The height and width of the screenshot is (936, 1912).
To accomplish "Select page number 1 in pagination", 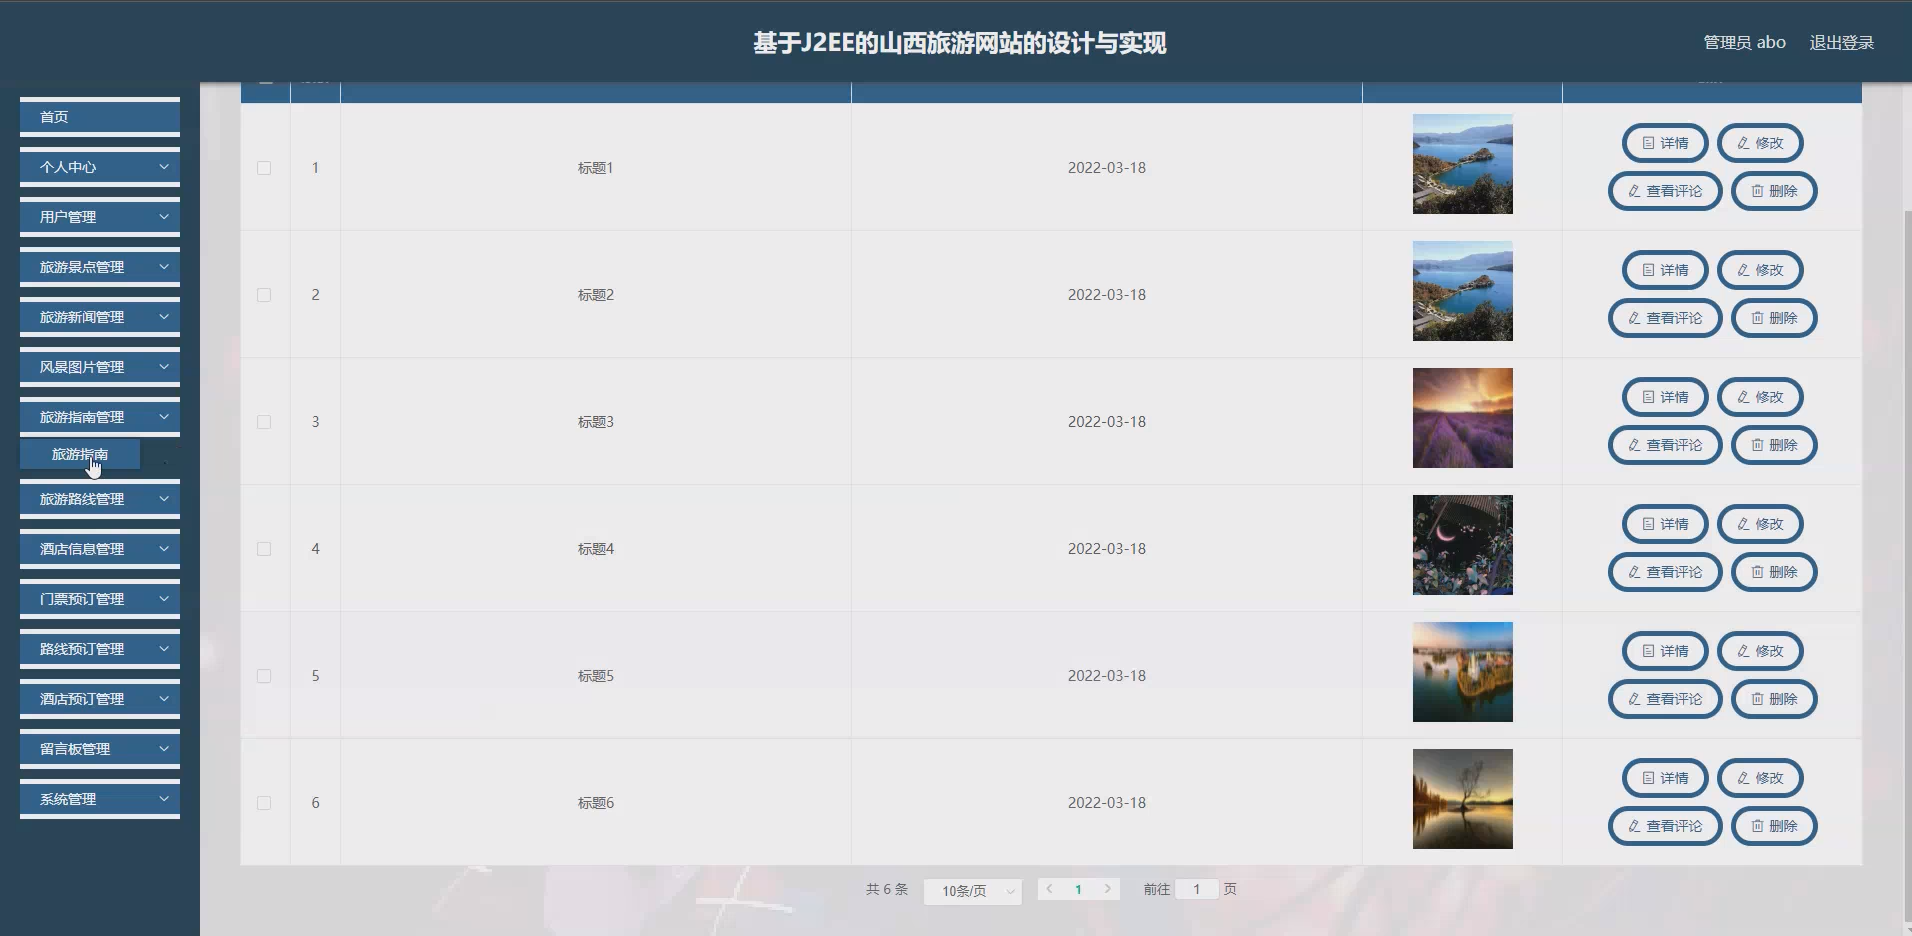I will 1078,889.
